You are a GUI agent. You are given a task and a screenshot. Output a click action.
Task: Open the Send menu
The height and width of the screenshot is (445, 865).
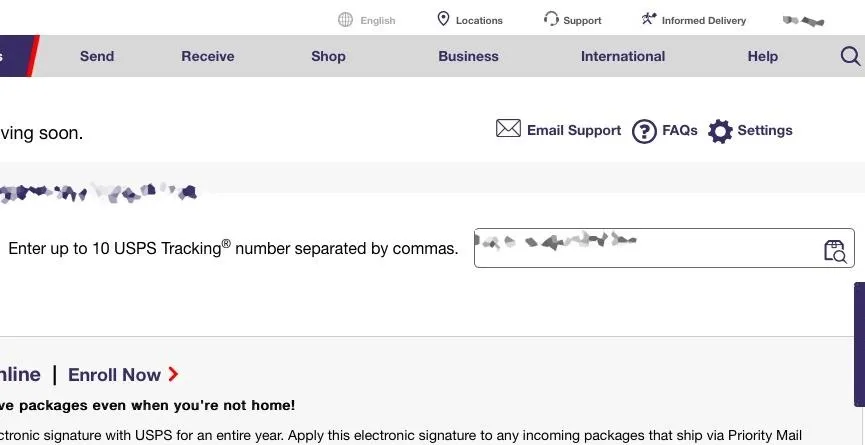click(x=97, y=56)
